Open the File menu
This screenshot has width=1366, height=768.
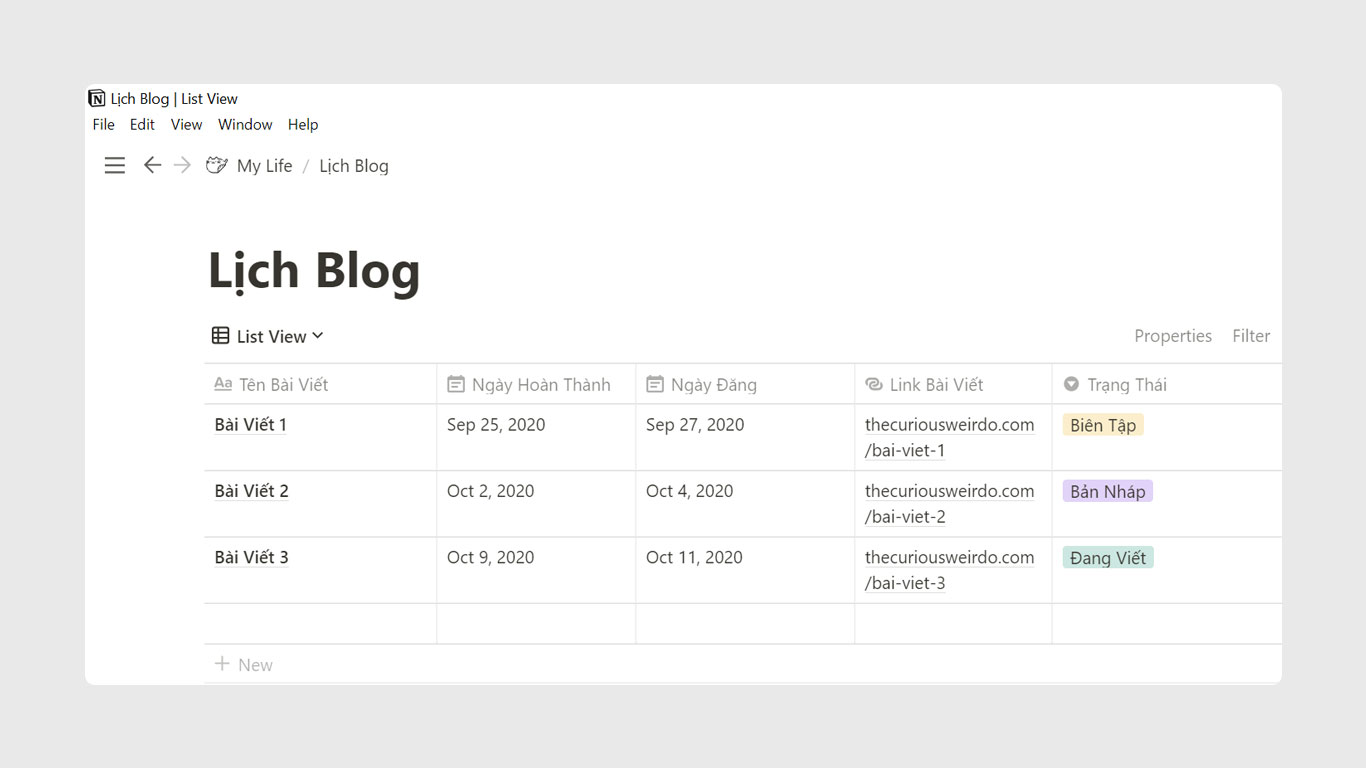point(103,125)
